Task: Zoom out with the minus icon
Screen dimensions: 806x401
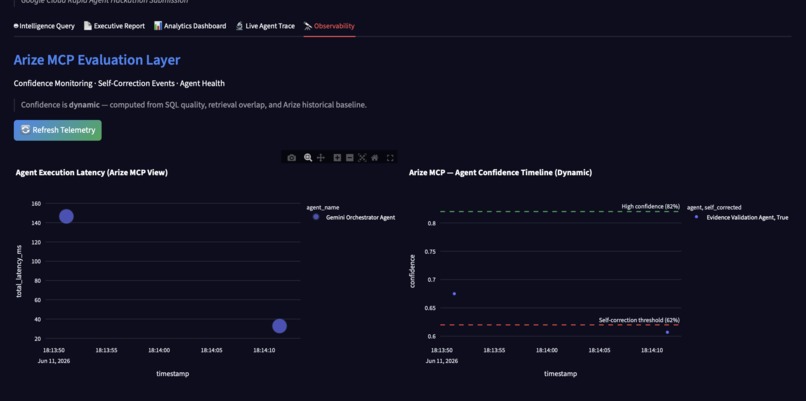Action: [x=350, y=158]
